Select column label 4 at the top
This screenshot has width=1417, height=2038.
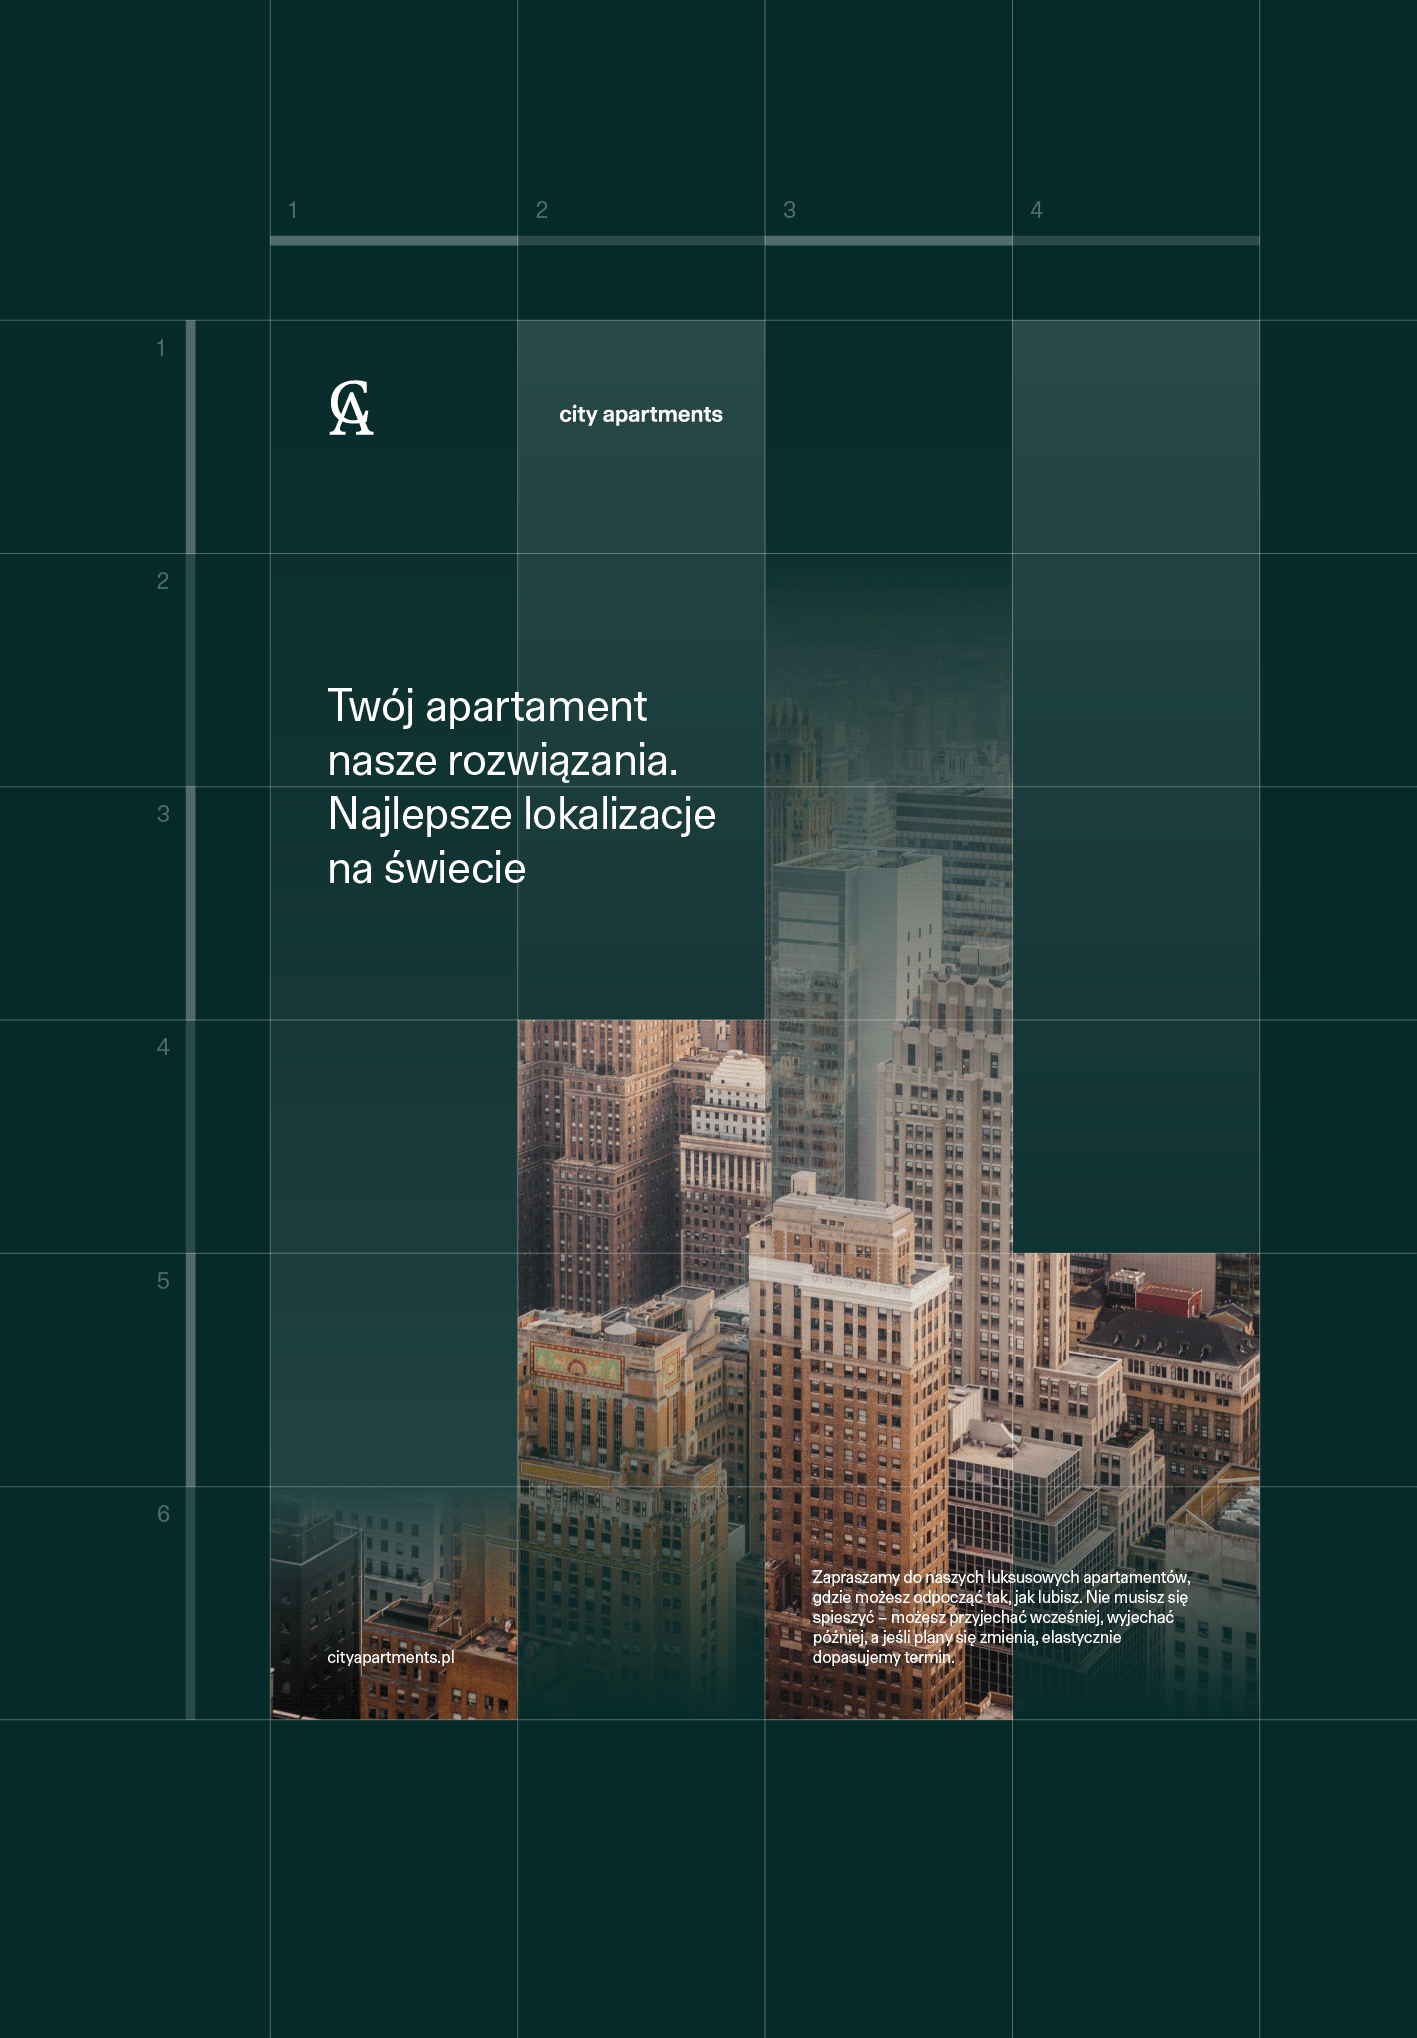(1036, 210)
